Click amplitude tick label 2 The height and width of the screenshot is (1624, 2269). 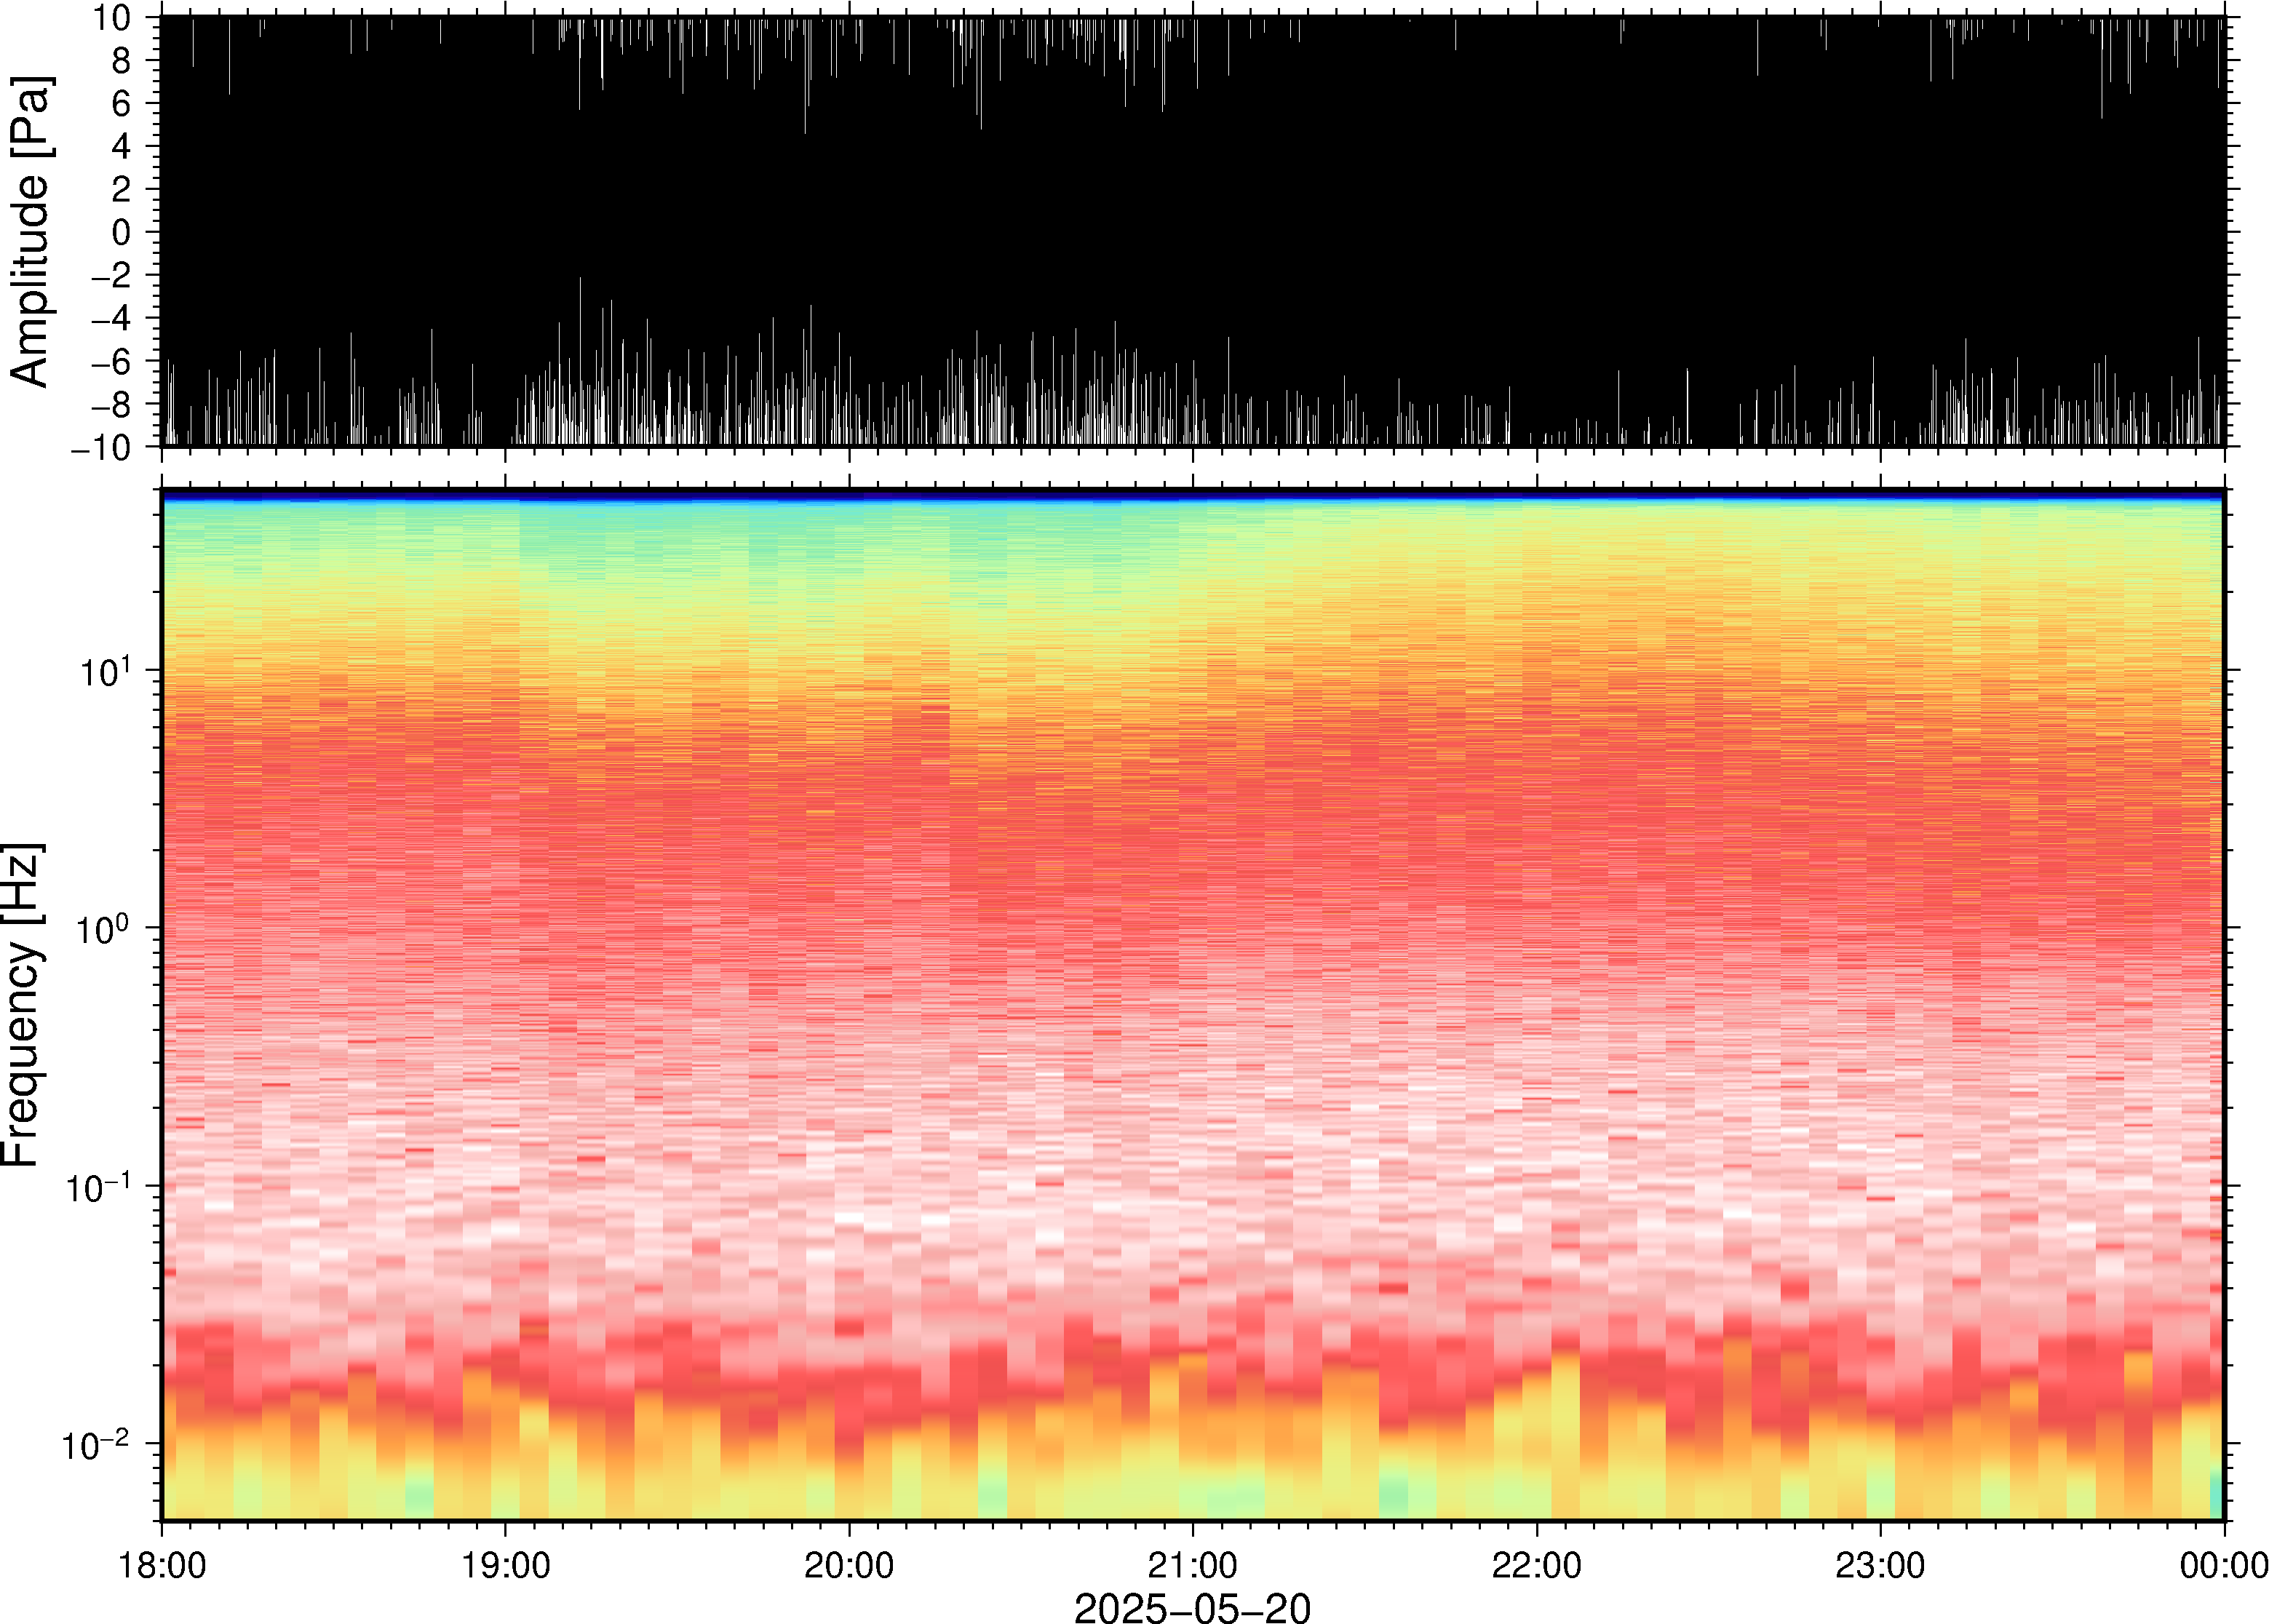[x=121, y=189]
